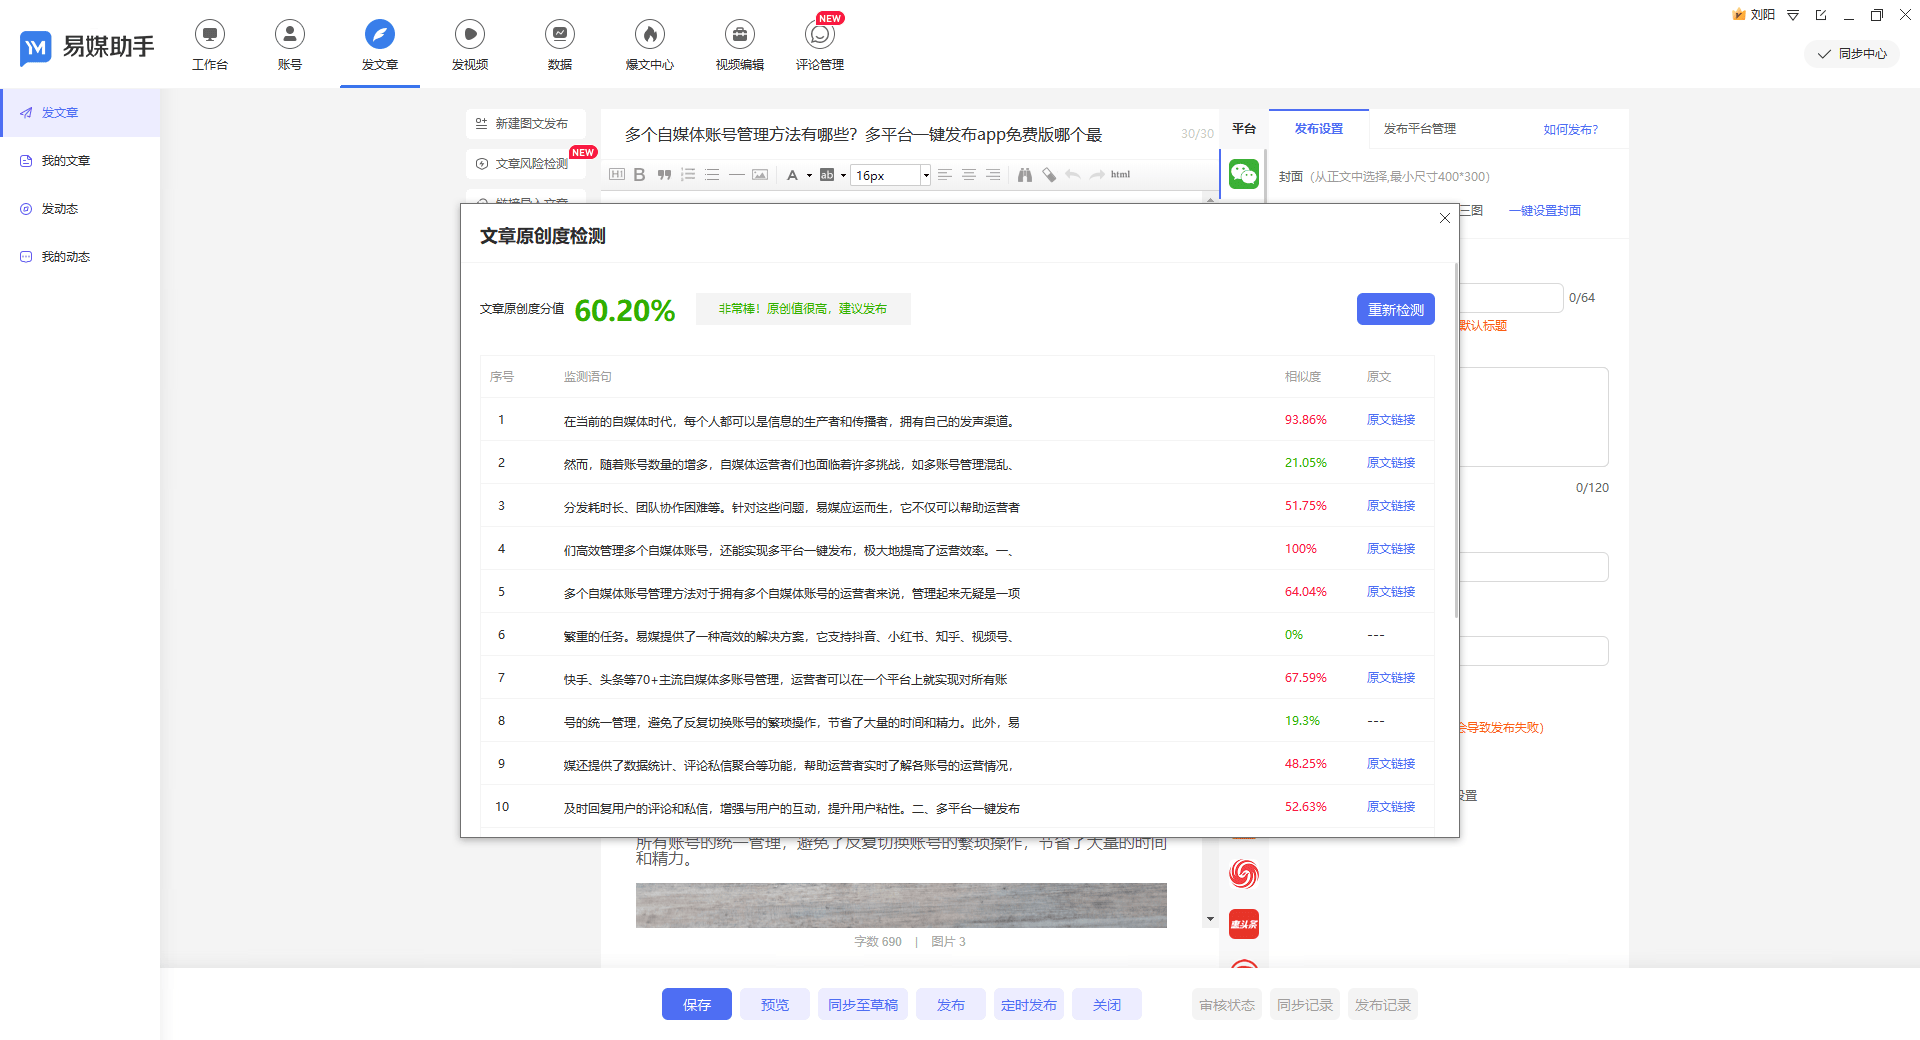Open the 评论管理 comment management icon
The height and width of the screenshot is (1040, 1920).
[x=820, y=46]
